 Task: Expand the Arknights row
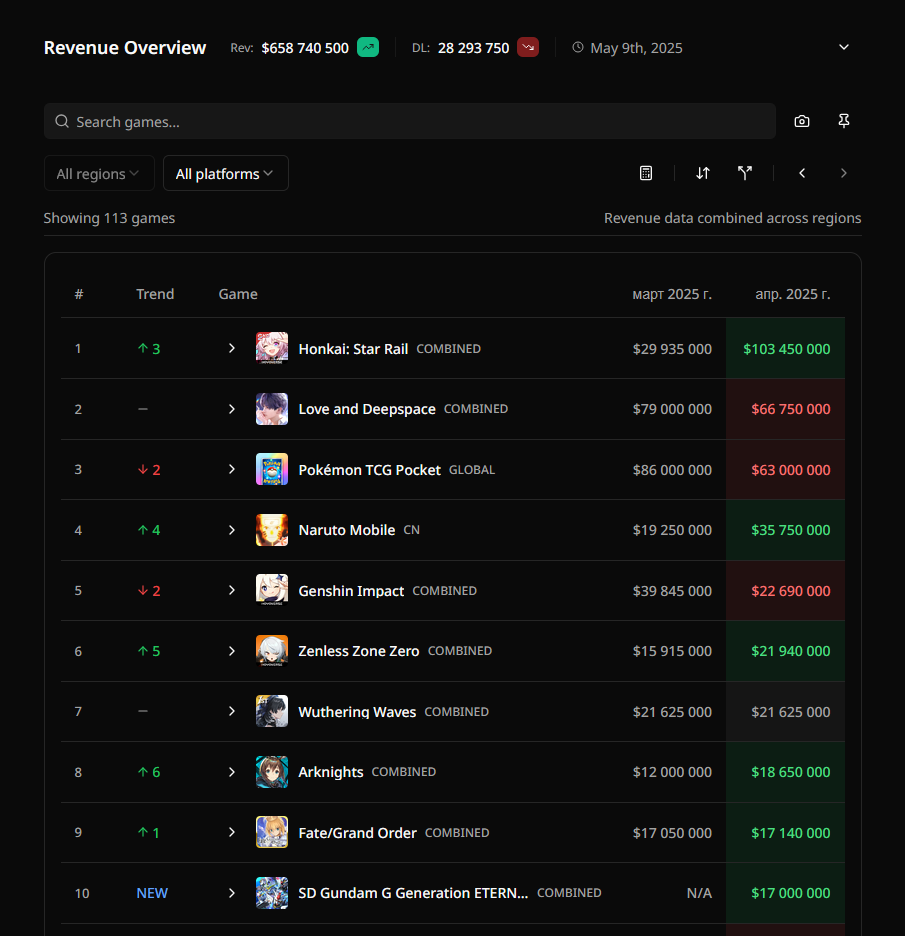[x=232, y=772]
